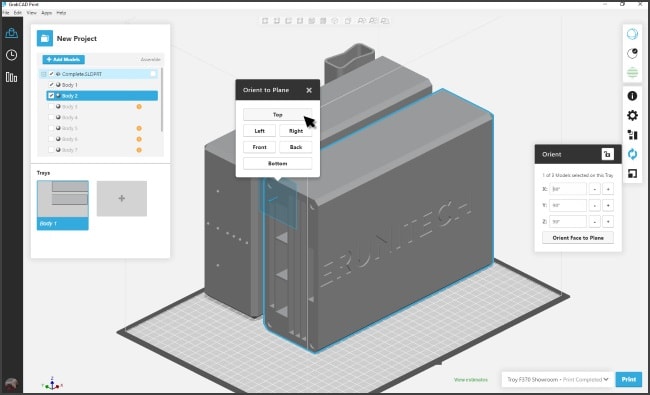Viewport: 650px width, 395px height.
Task: Click the Top button in Orient to Plane
Action: [x=277, y=115]
